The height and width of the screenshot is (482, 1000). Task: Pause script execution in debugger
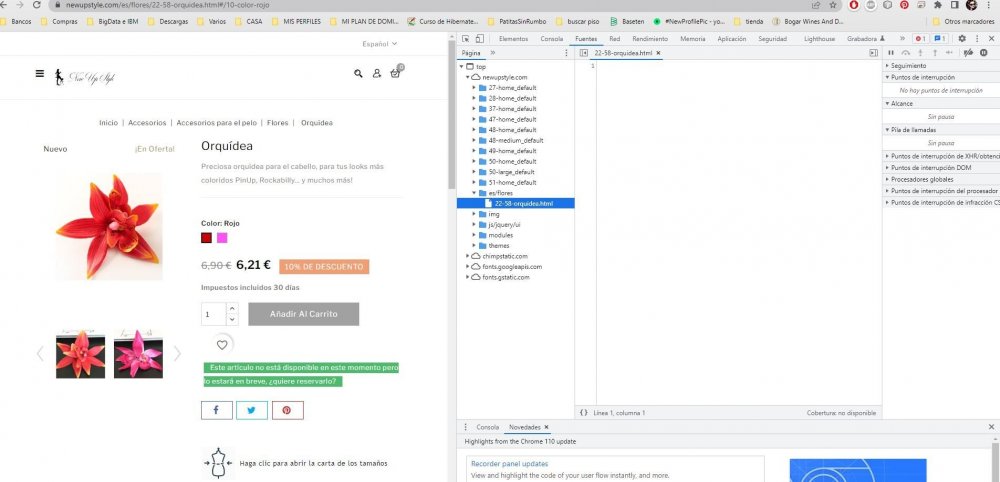pos(891,53)
